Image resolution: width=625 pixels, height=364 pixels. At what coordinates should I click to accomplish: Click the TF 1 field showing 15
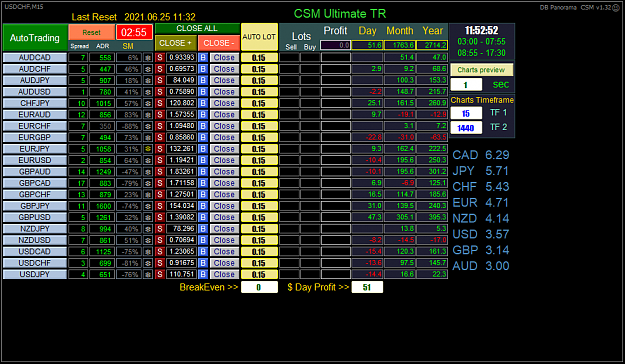(466, 113)
